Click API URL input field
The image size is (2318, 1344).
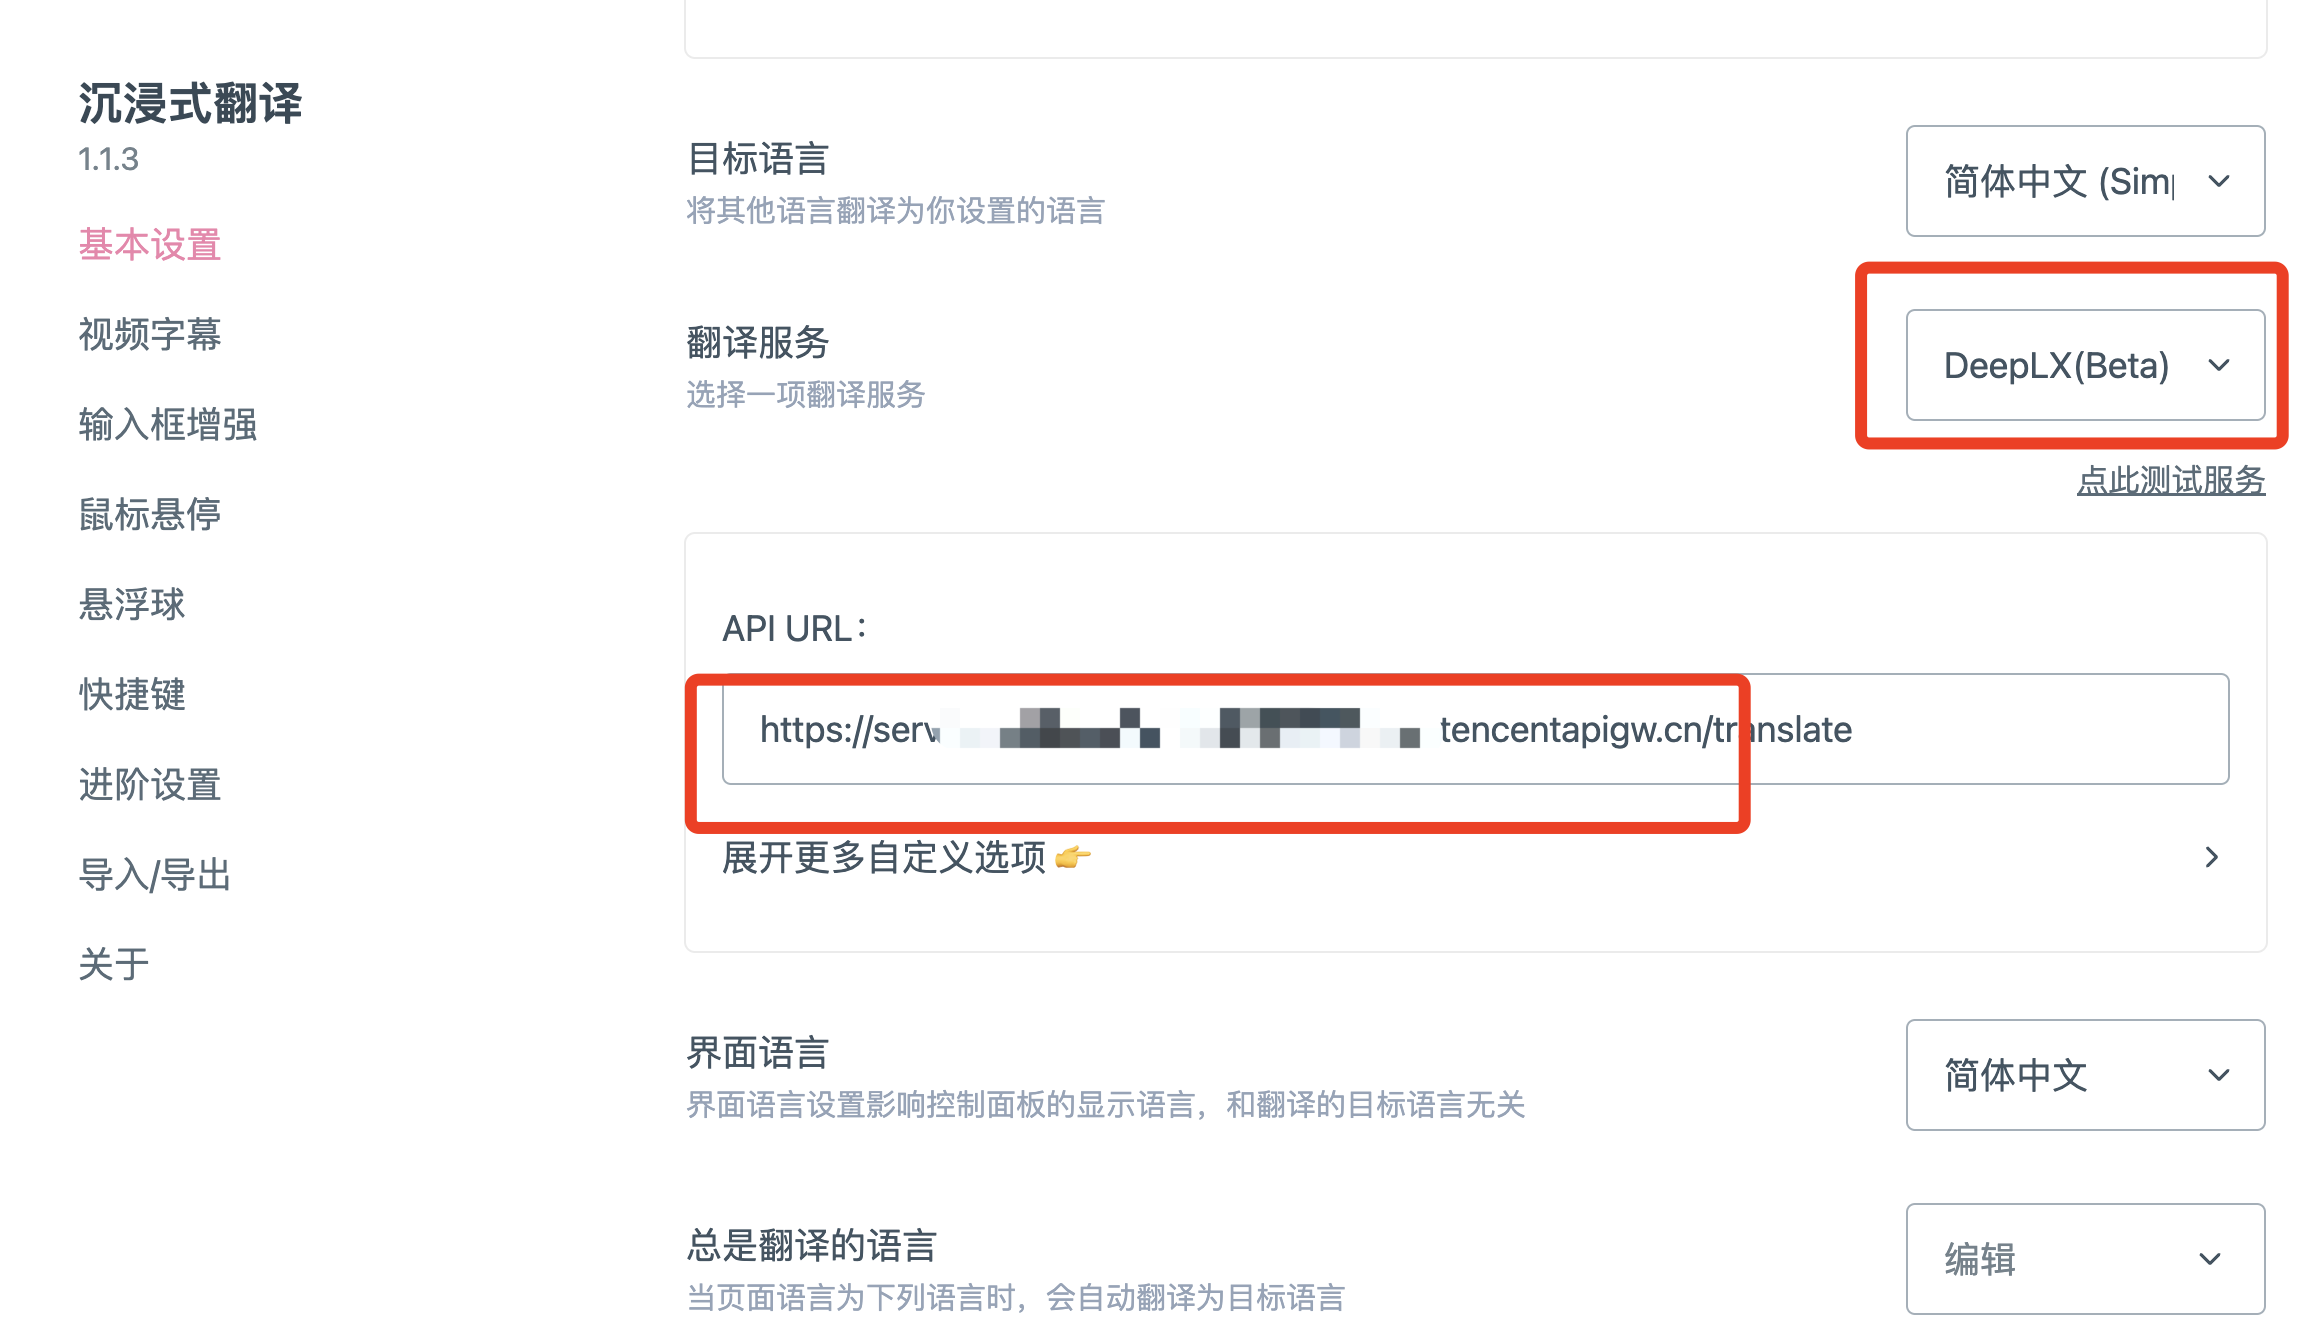1472,731
